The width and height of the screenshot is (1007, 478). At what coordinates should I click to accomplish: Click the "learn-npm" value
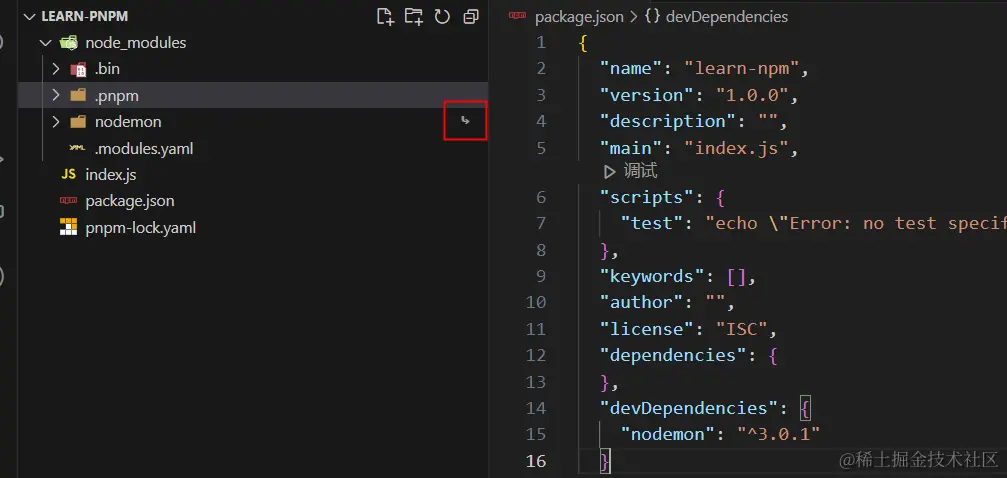[x=742, y=69]
